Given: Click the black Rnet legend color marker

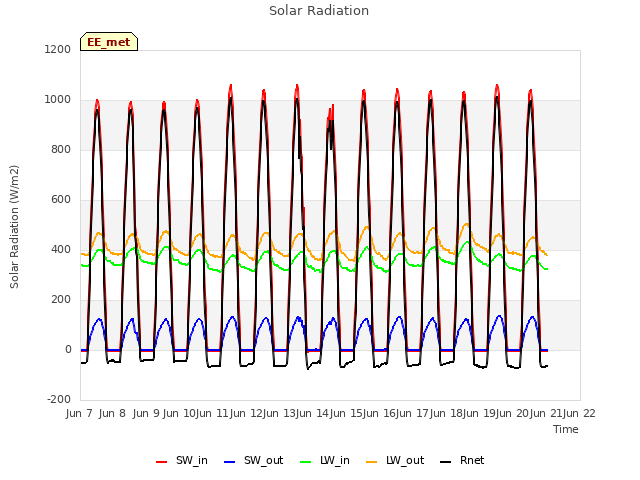Looking at the screenshot, I should 446,462.
